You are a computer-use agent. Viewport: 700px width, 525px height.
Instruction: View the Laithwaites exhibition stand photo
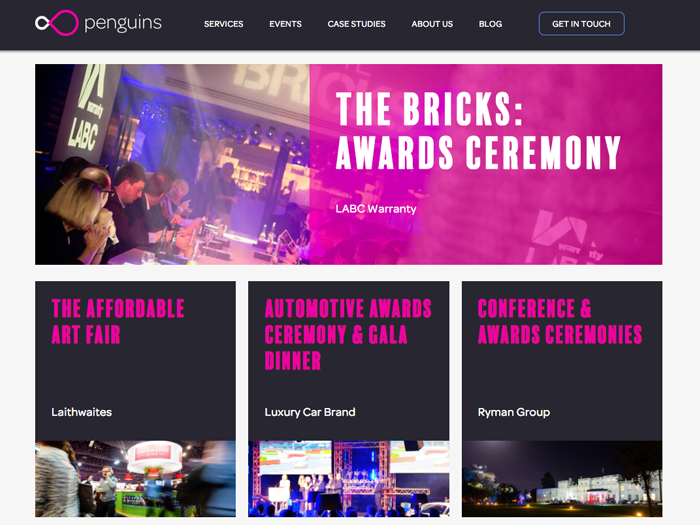(x=135, y=479)
